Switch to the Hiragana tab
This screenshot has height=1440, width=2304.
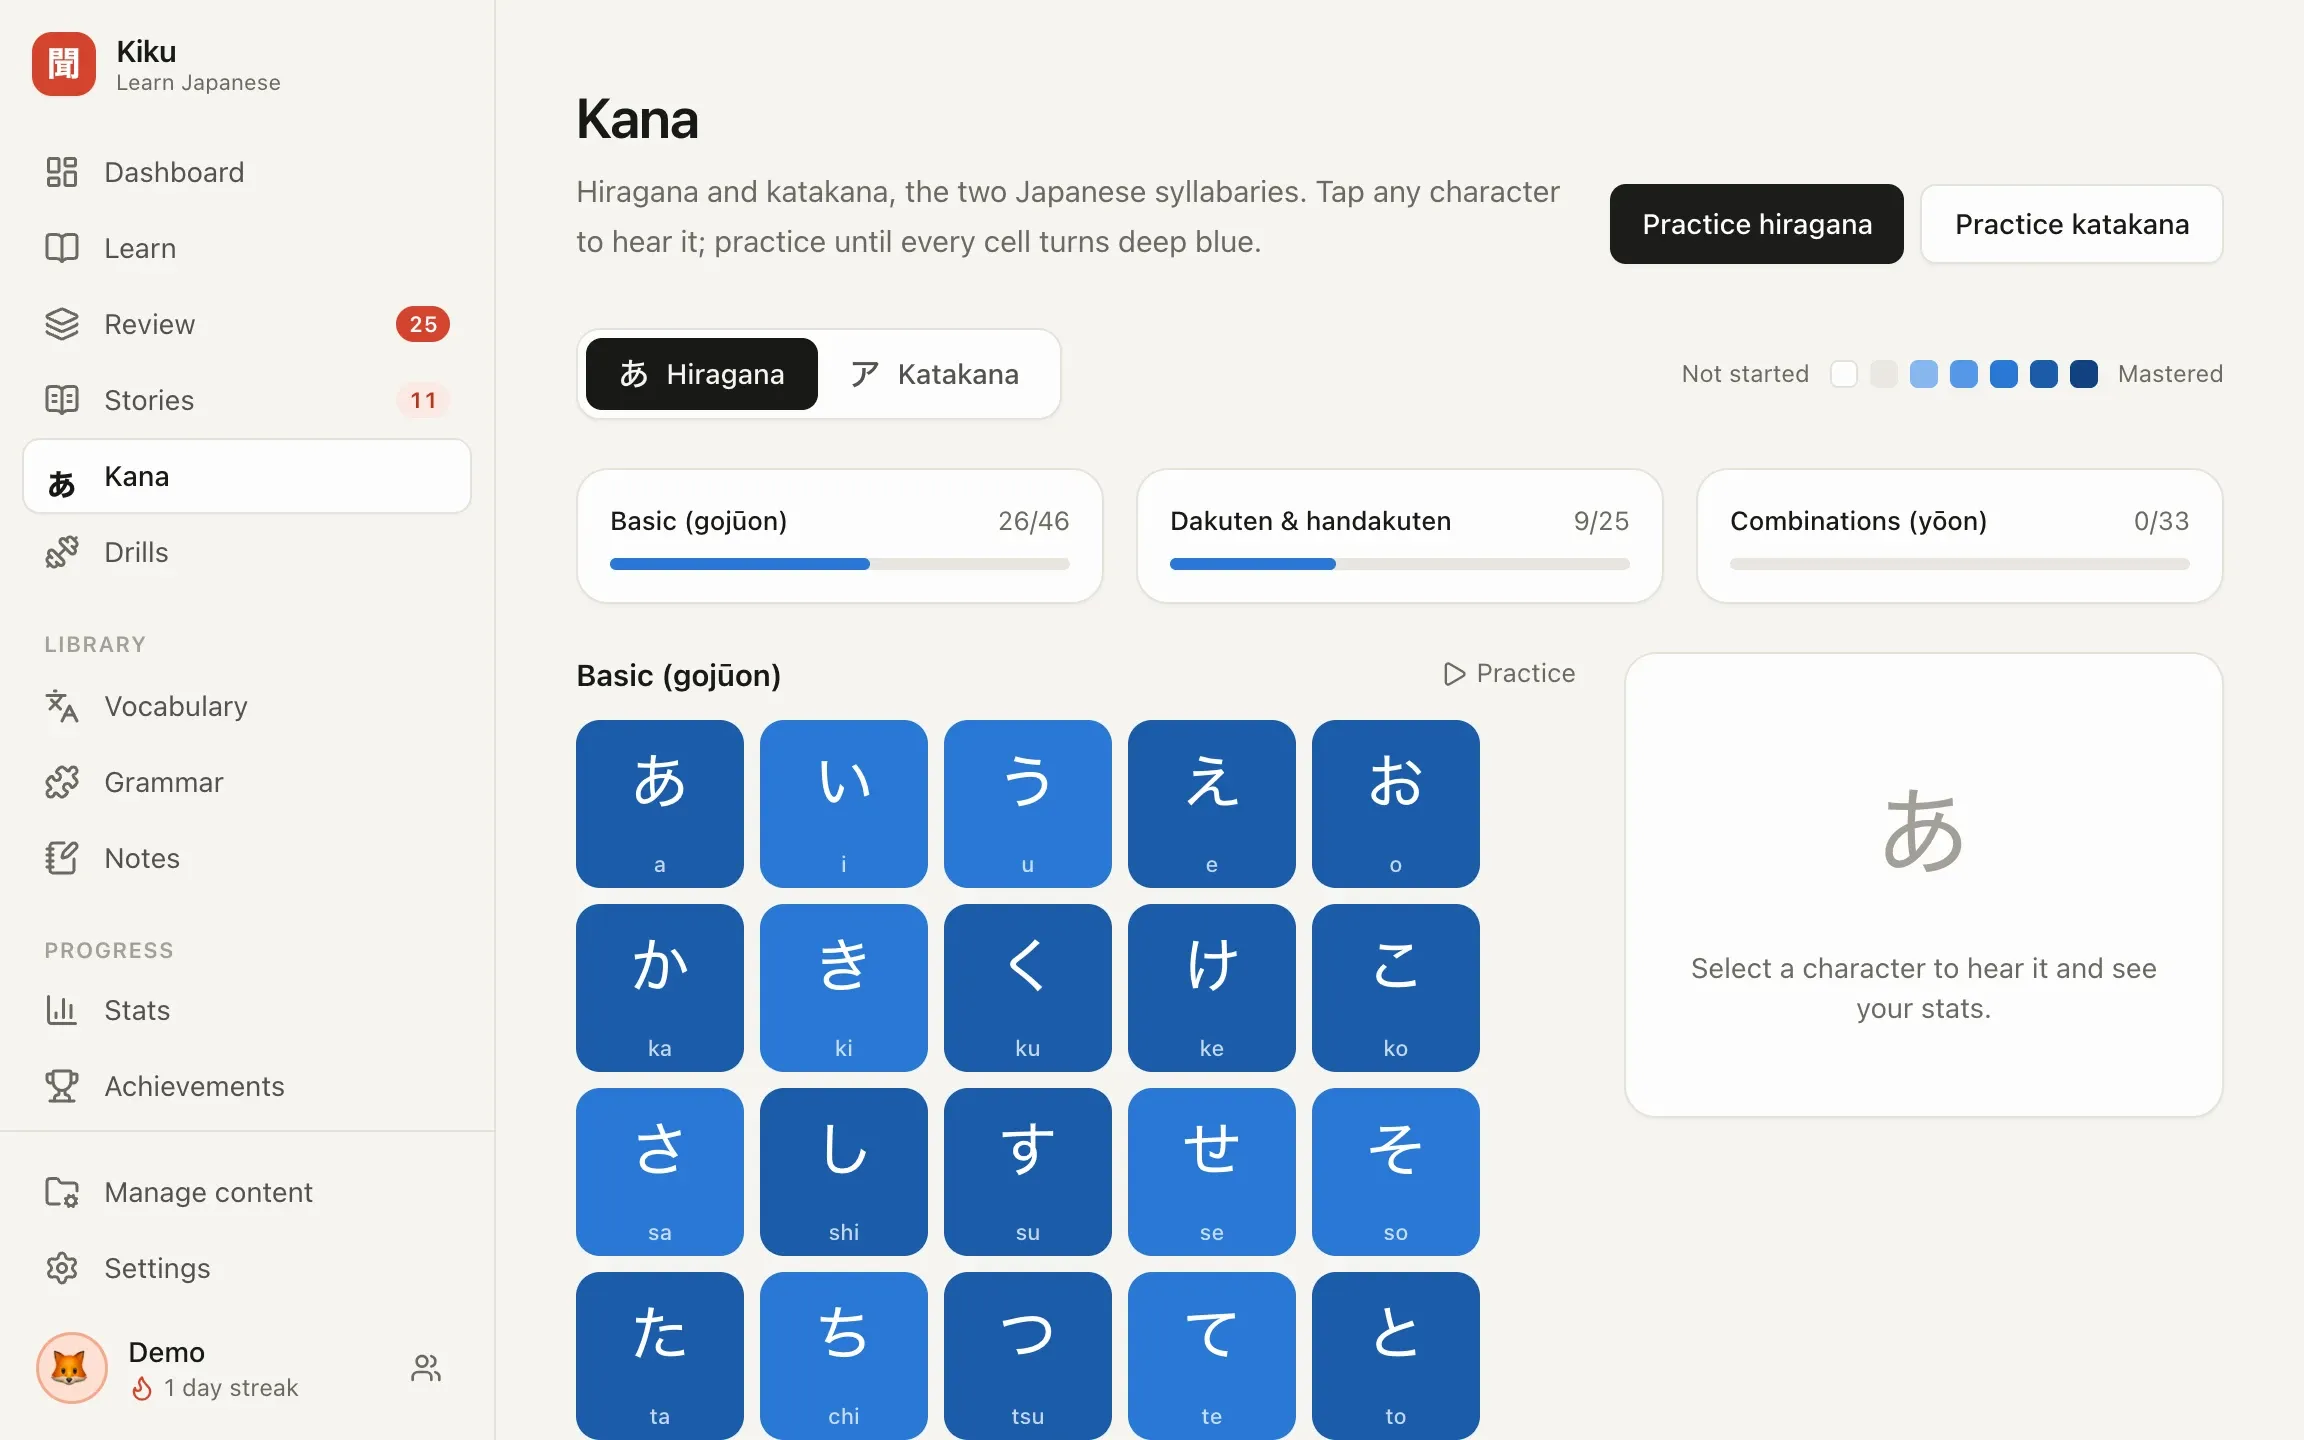click(702, 374)
